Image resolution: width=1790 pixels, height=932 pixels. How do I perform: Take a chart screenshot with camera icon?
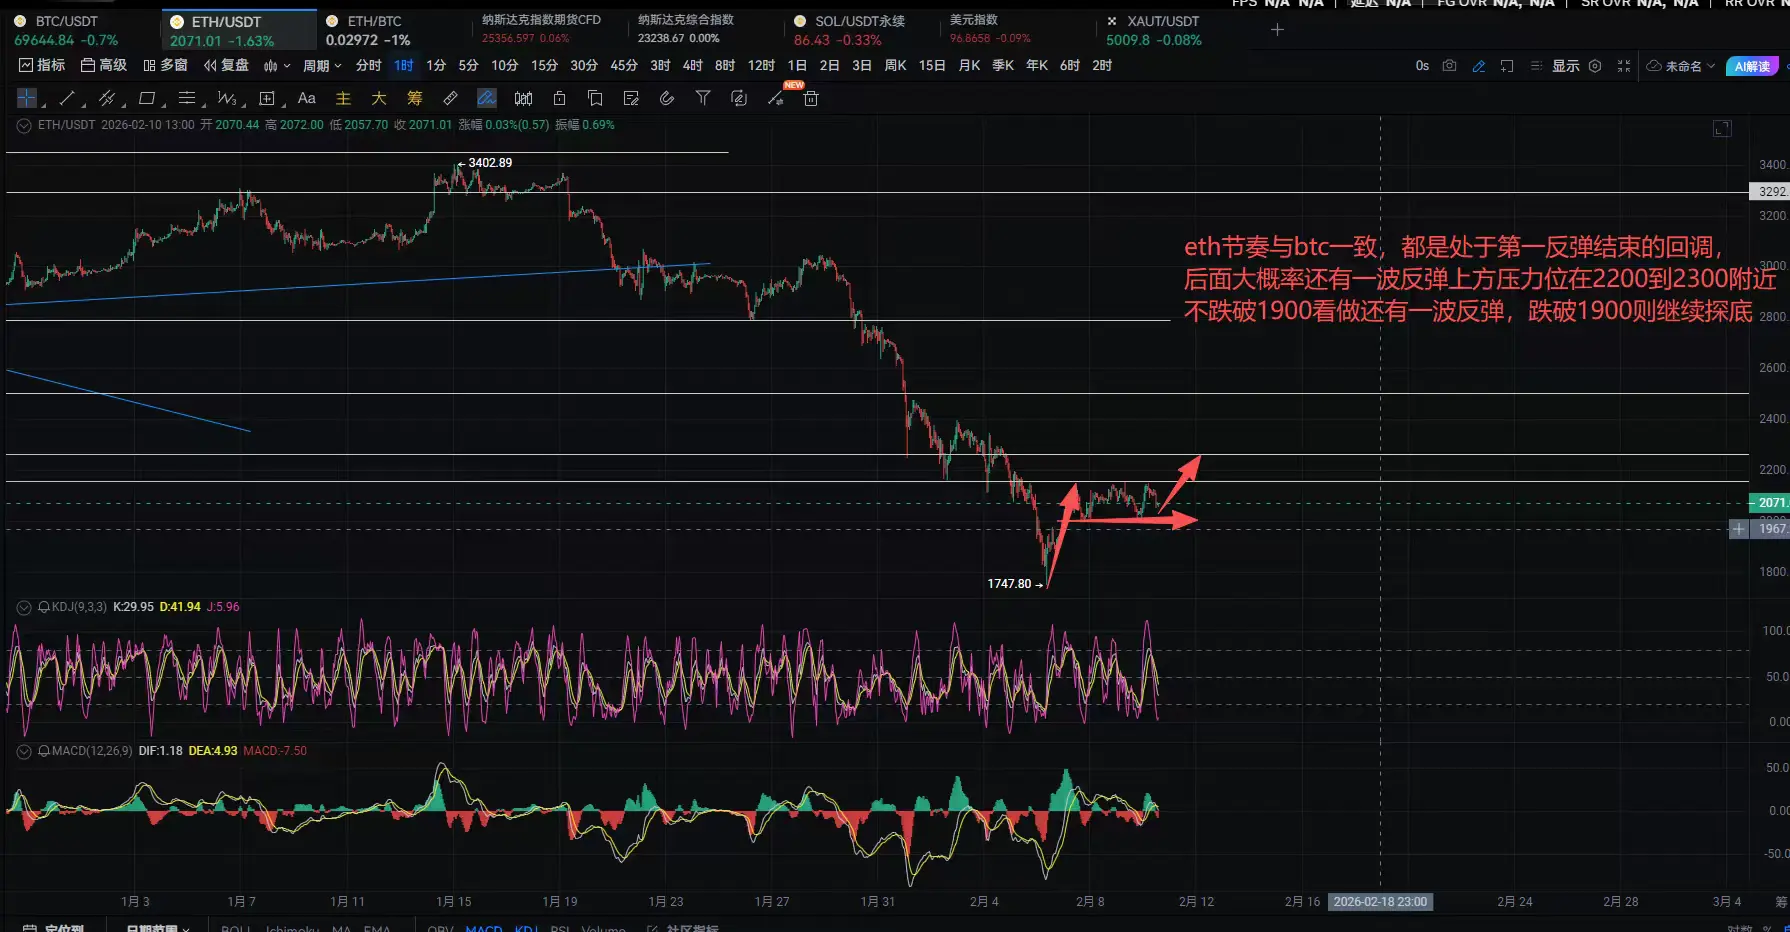[x=1450, y=66]
